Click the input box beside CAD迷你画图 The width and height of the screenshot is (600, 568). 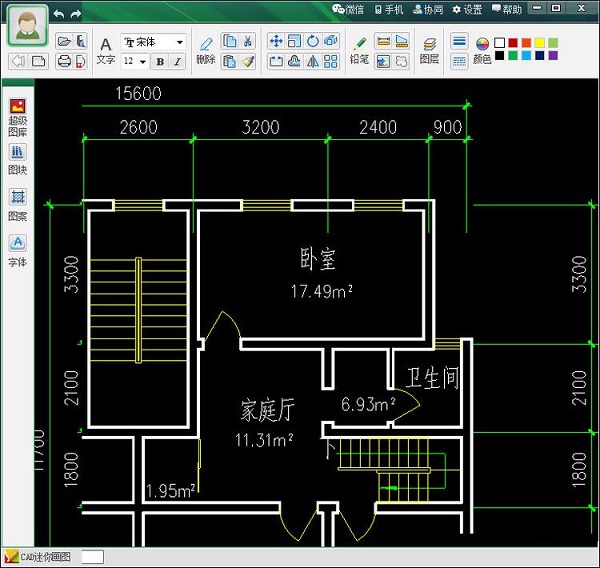point(92,557)
